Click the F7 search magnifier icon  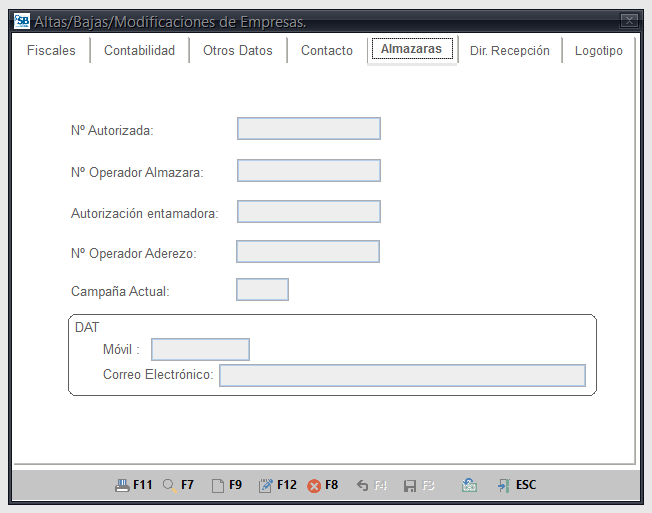coord(169,485)
